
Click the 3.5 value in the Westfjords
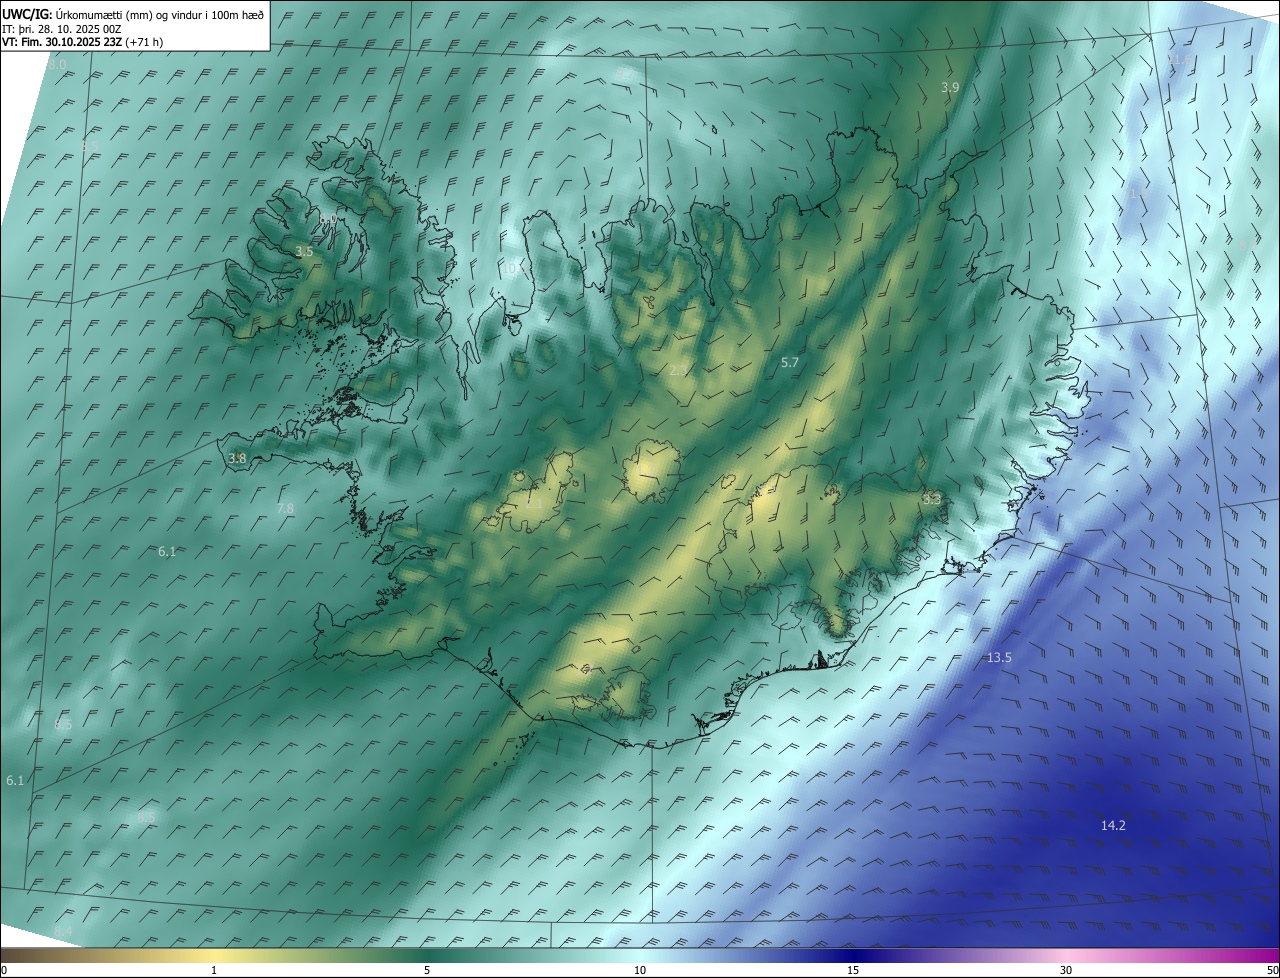(304, 252)
